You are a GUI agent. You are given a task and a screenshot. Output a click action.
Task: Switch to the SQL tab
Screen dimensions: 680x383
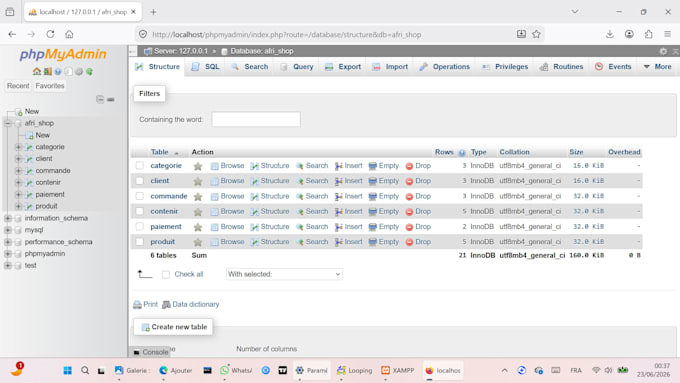point(206,67)
